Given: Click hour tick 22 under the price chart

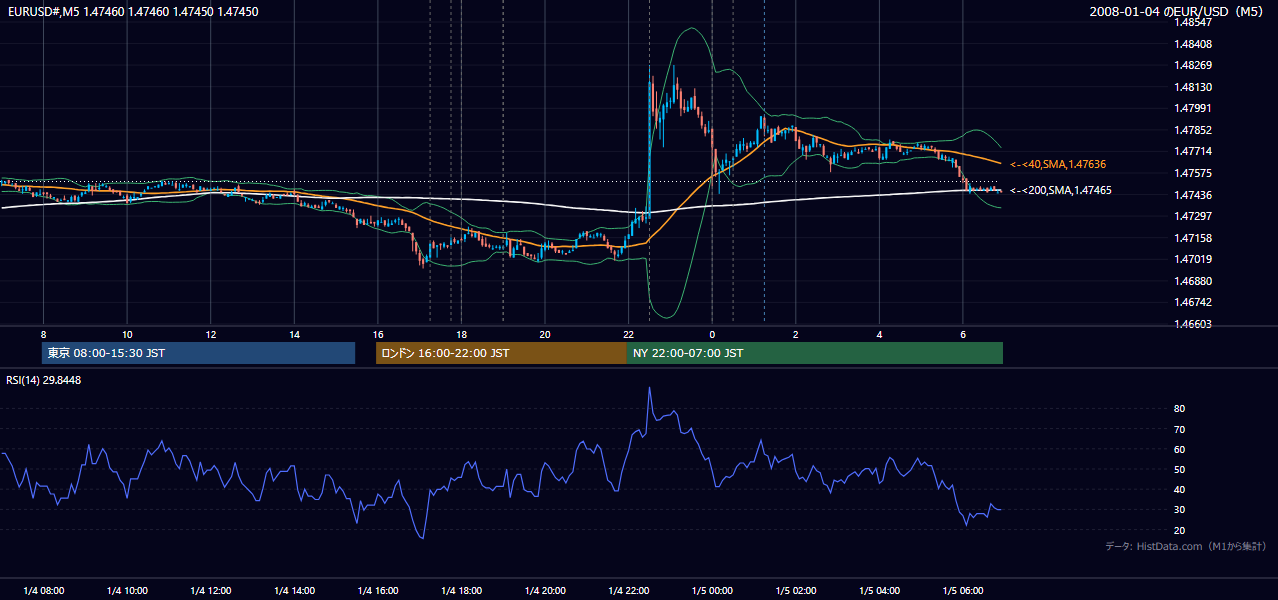Looking at the screenshot, I should (629, 334).
